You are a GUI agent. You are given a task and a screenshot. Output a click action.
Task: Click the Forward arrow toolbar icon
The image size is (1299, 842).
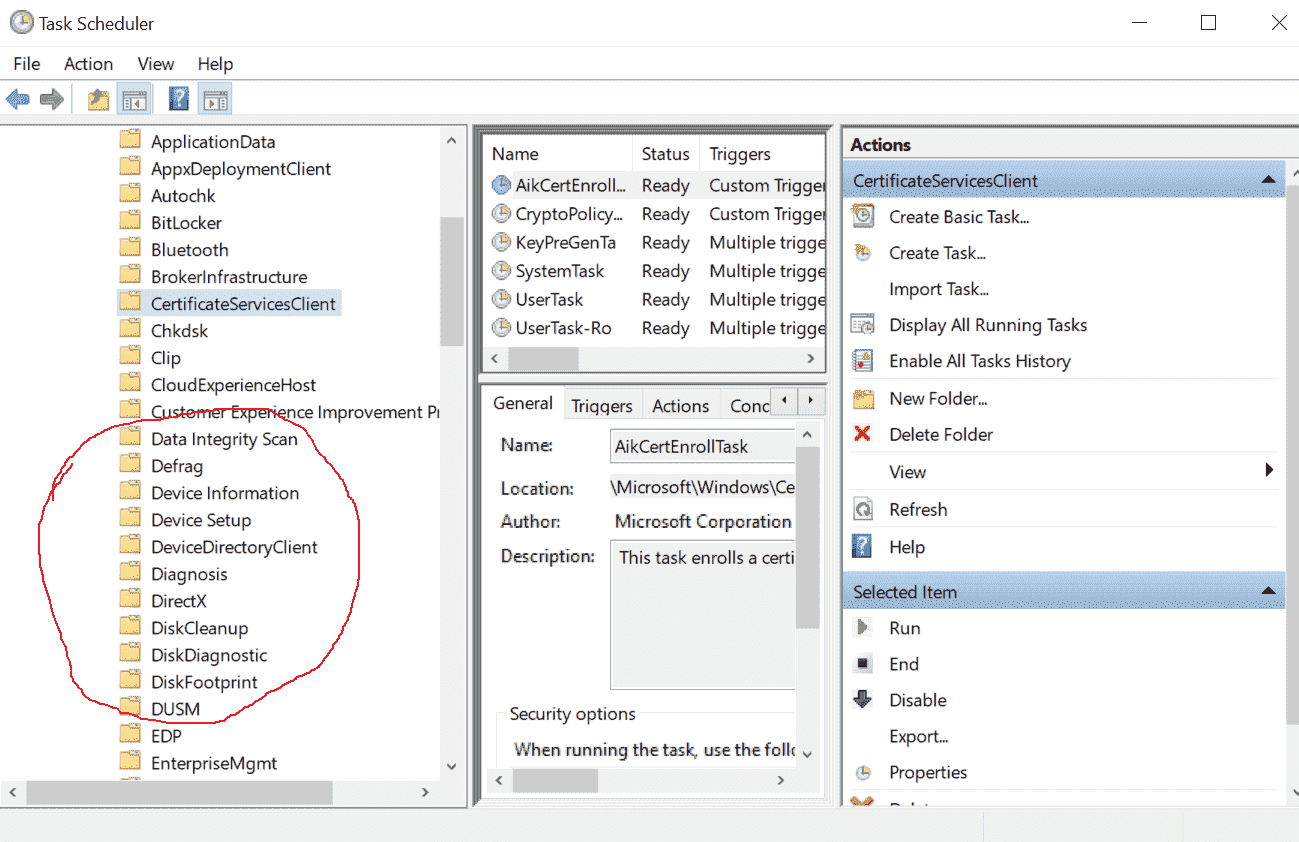52,99
